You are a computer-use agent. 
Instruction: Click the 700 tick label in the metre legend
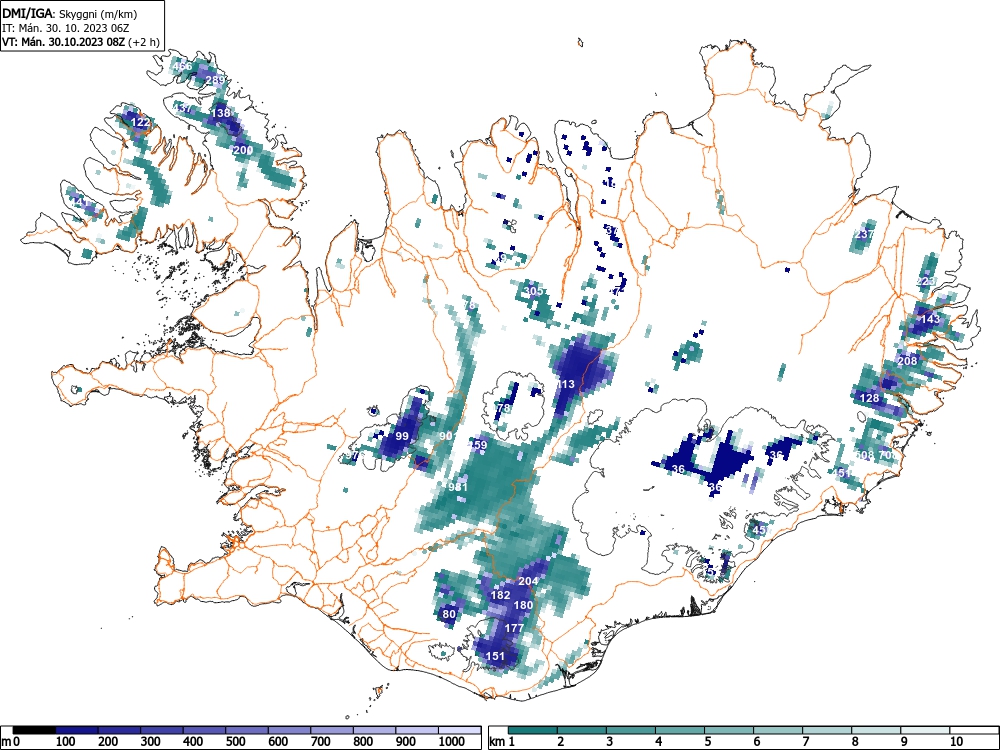click(321, 741)
